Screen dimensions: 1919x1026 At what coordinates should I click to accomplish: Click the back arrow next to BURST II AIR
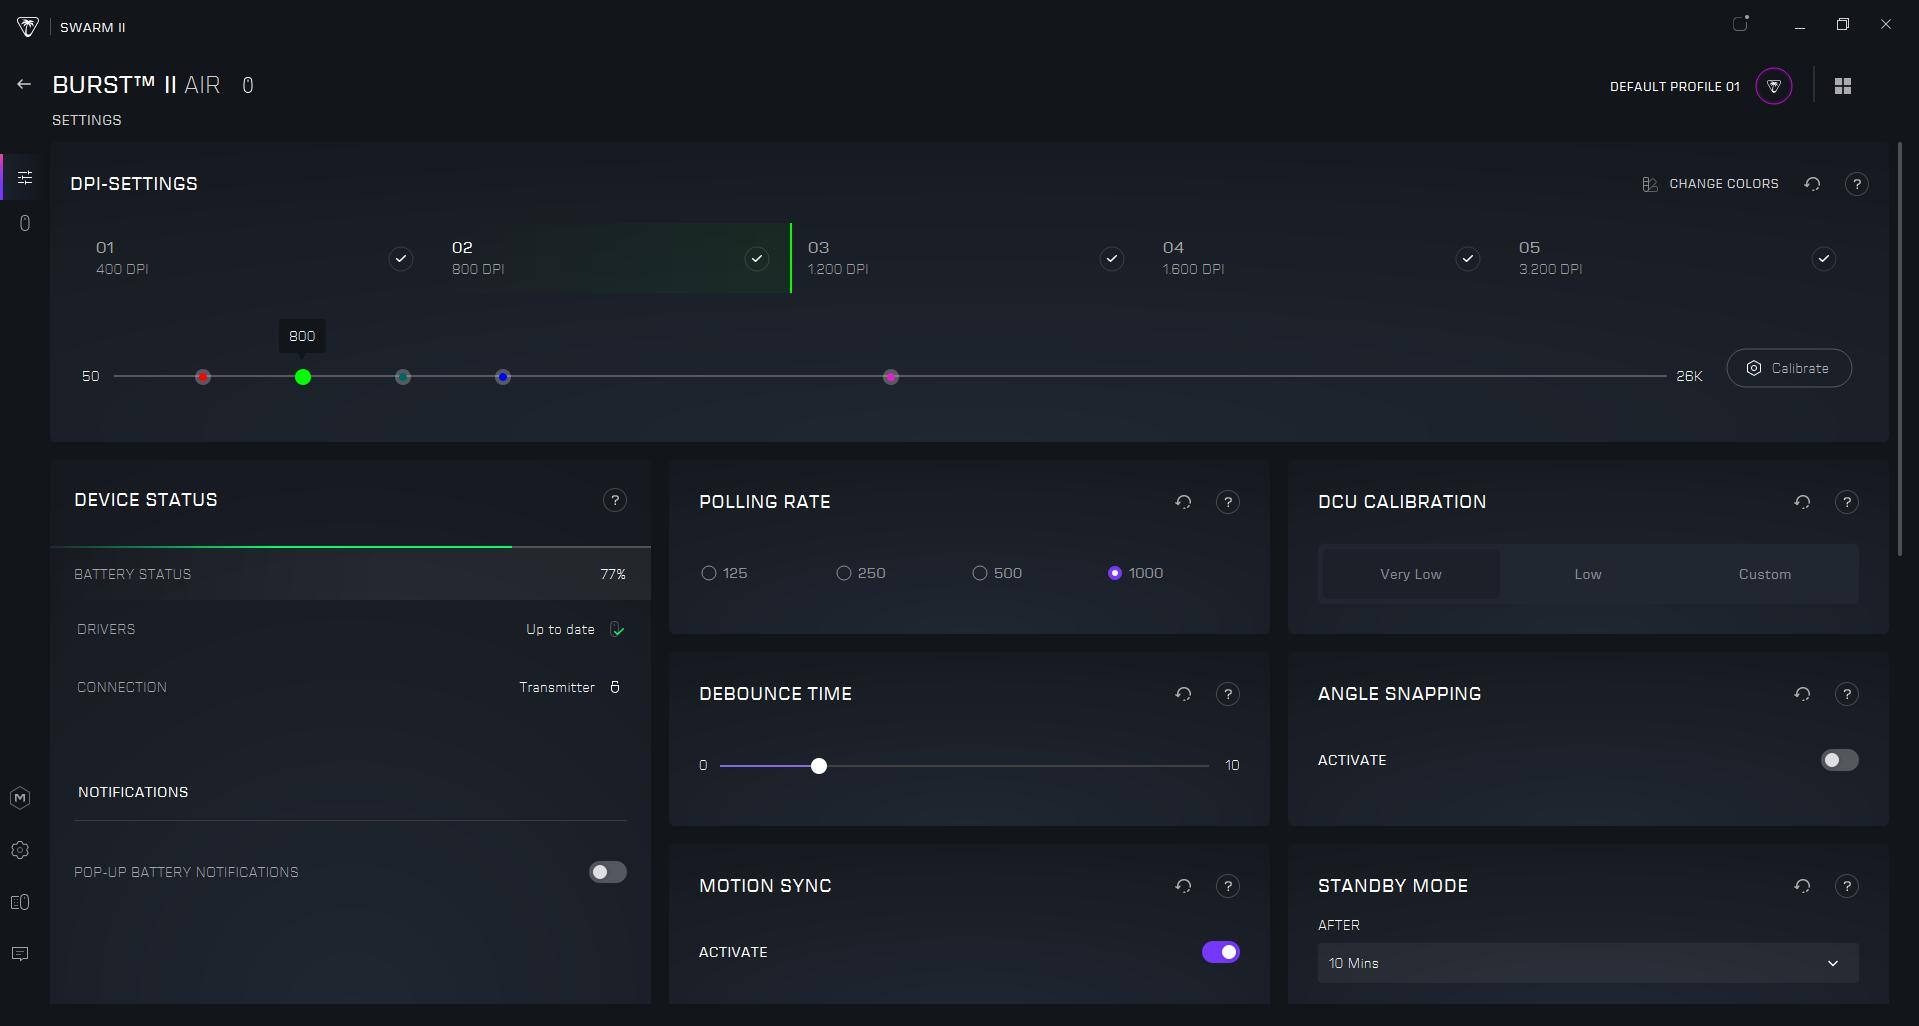[x=24, y=85]
